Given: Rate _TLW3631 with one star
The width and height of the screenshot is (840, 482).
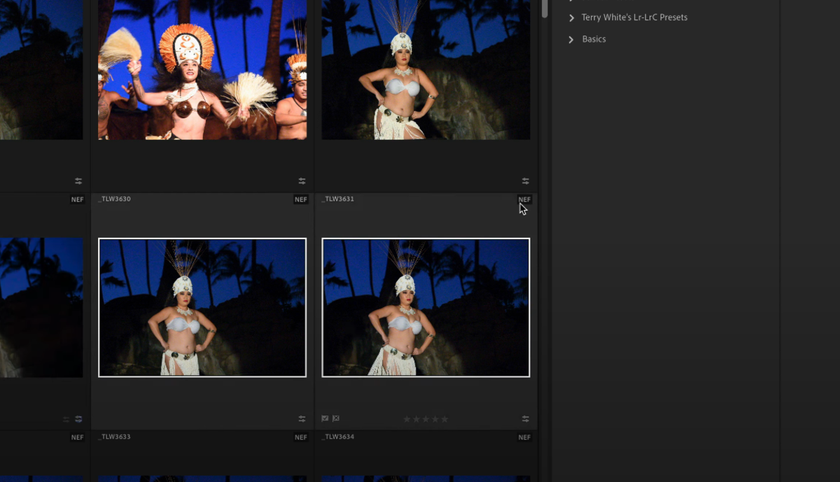Looking at the screenshot, I should [407, 419].
